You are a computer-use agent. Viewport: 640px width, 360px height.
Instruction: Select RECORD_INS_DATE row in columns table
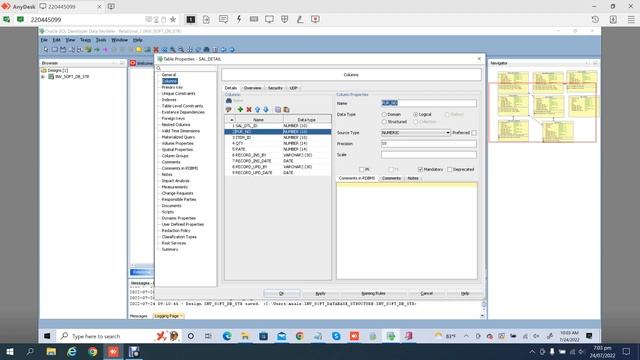(x=278, y=161)
